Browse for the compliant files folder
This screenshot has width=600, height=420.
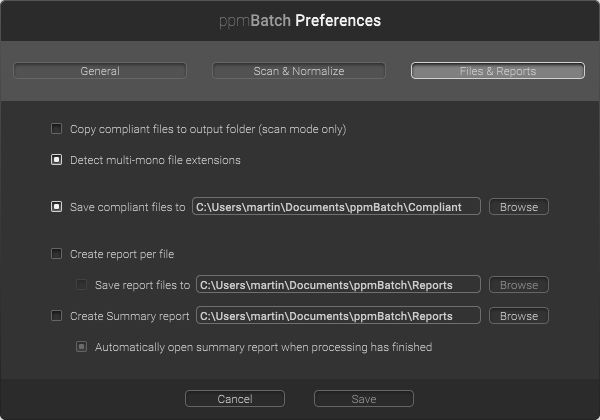click(x=519, y=207)
